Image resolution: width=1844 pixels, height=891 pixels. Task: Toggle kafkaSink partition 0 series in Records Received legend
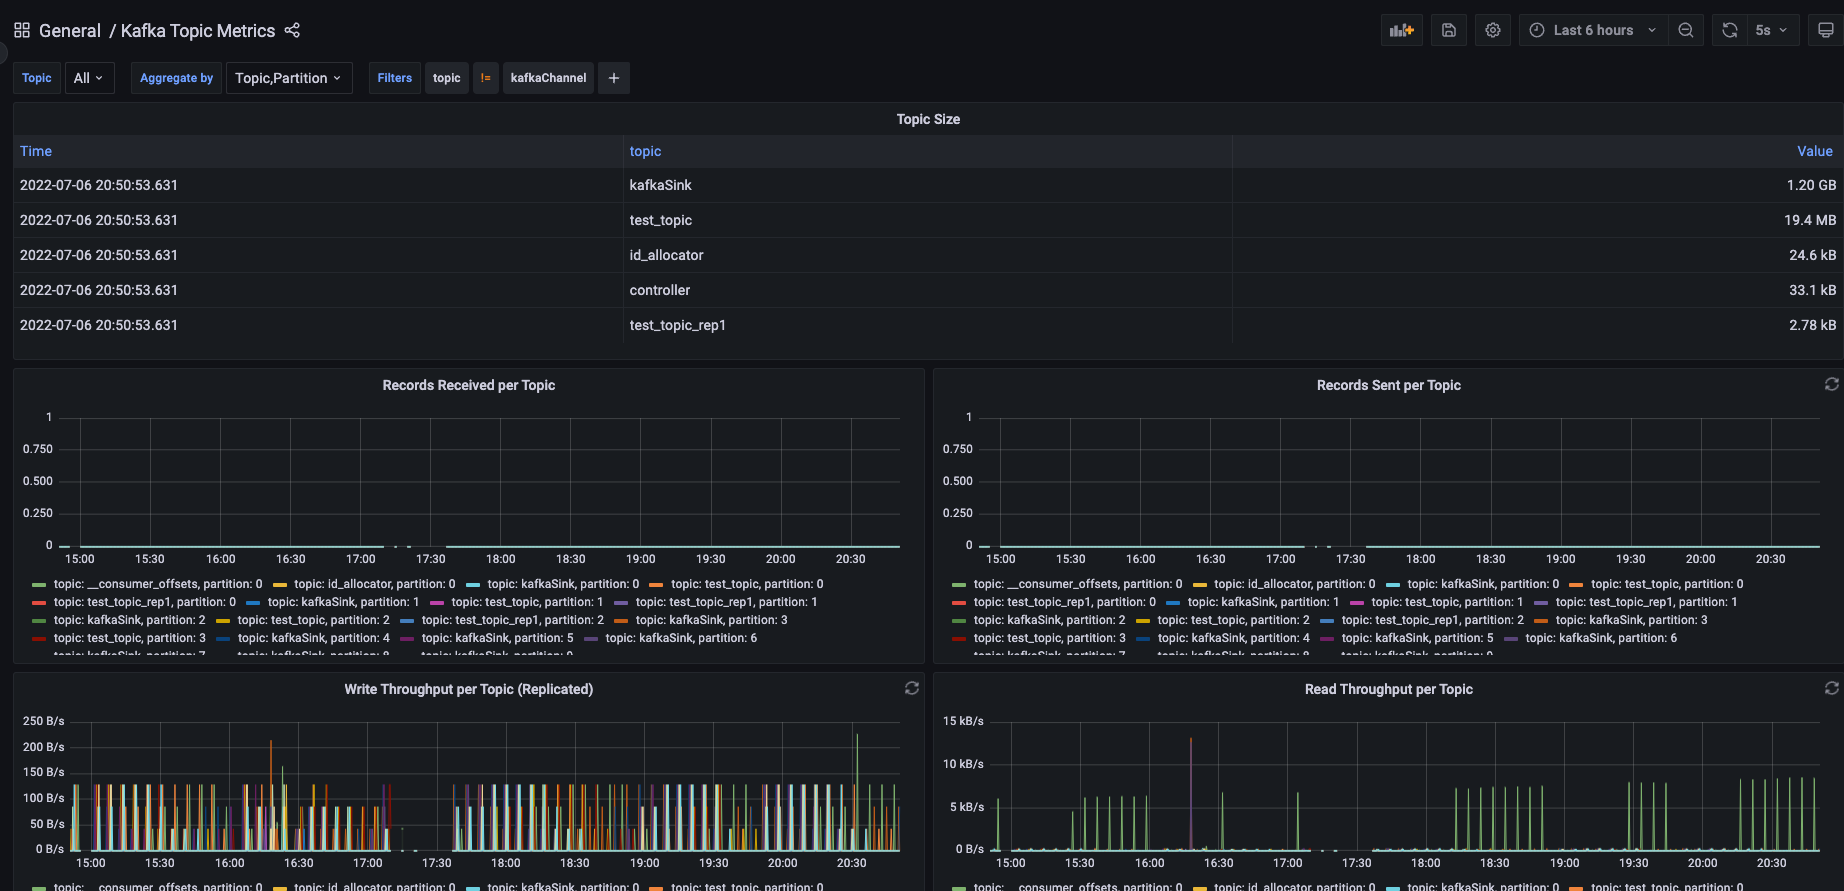562,584
